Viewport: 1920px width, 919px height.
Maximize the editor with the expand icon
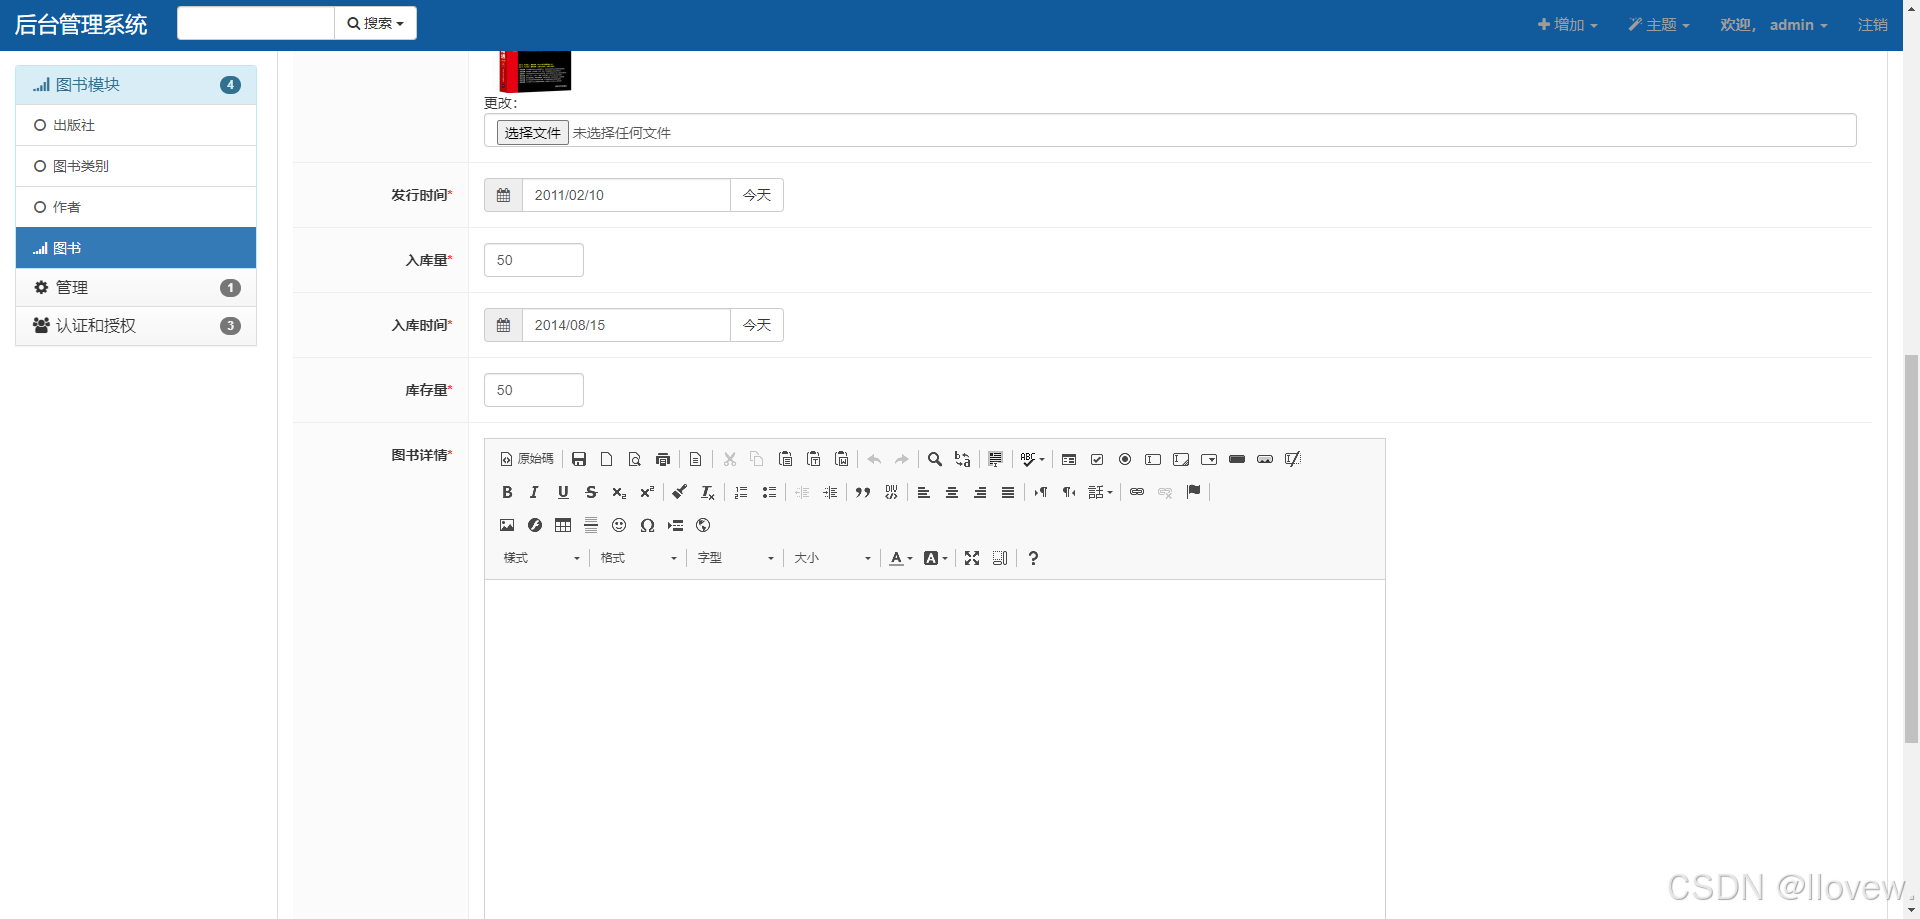pyautogui.click(x=972, y=558)
